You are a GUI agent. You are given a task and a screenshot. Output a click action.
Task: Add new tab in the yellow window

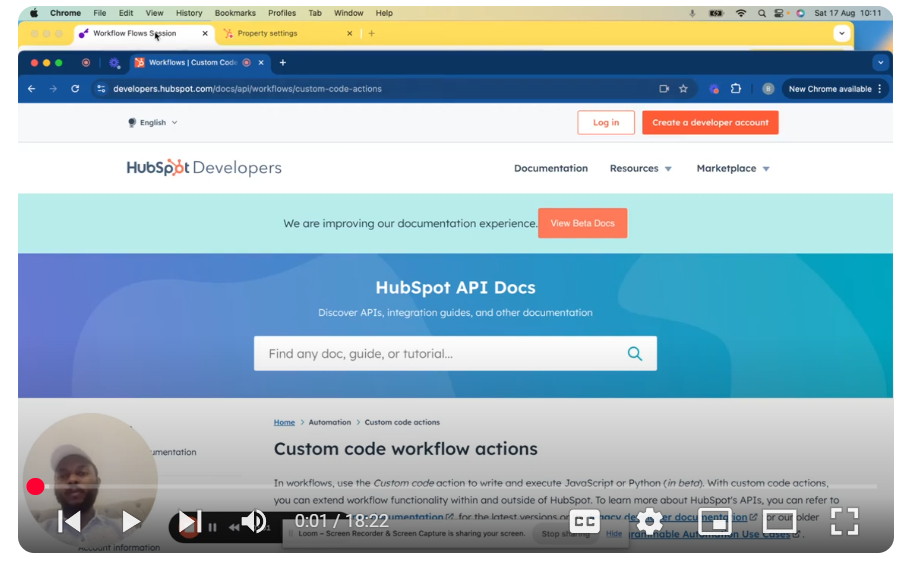pos(371,33)
